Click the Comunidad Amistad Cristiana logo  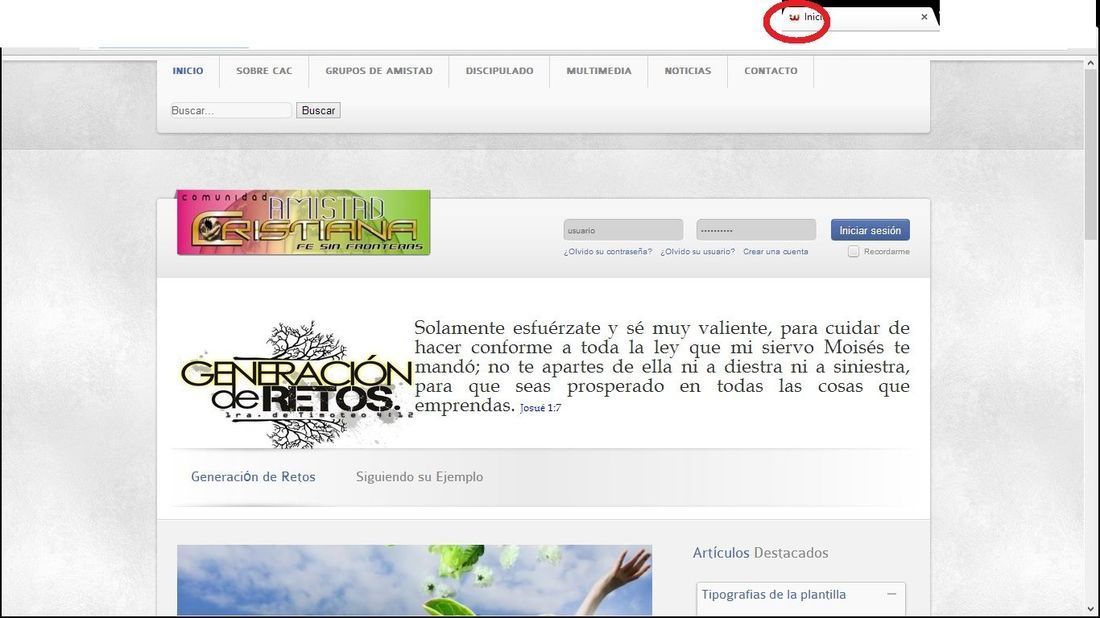(303, 222)
